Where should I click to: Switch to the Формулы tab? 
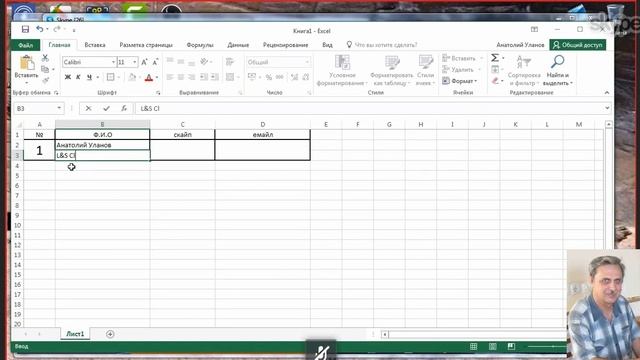point(200,45)
